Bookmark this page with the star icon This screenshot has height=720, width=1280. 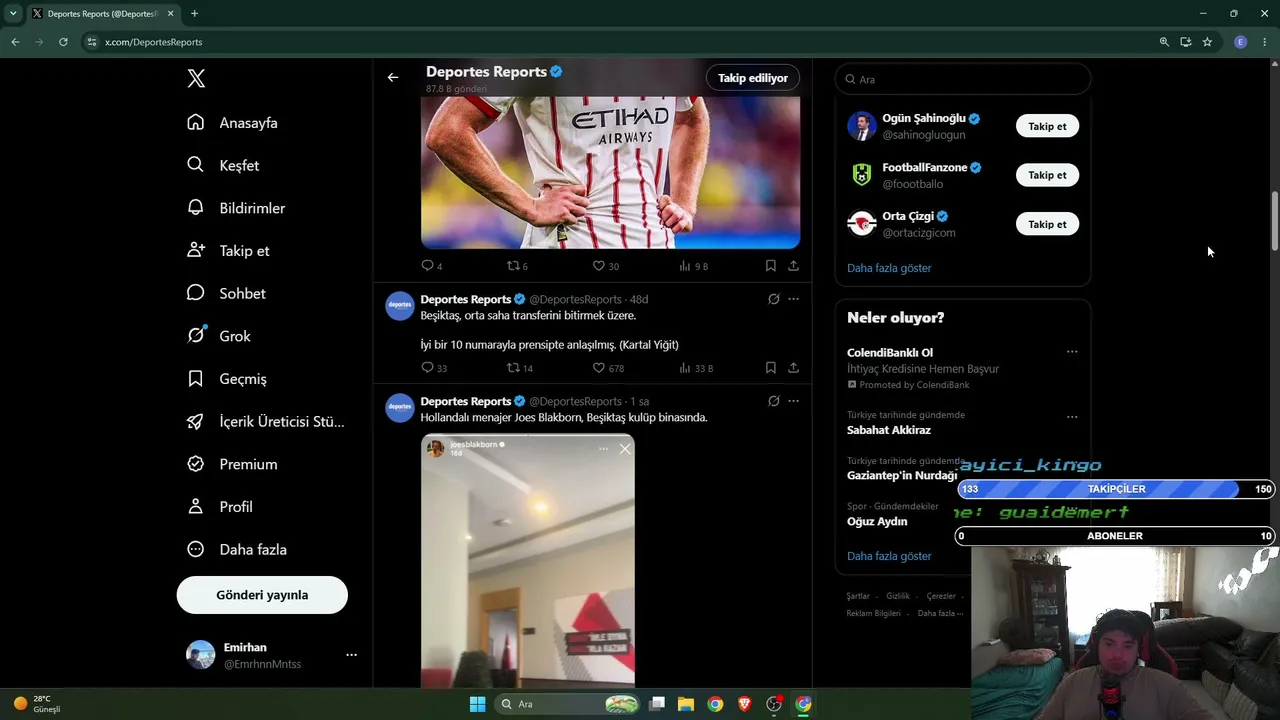1207,42
